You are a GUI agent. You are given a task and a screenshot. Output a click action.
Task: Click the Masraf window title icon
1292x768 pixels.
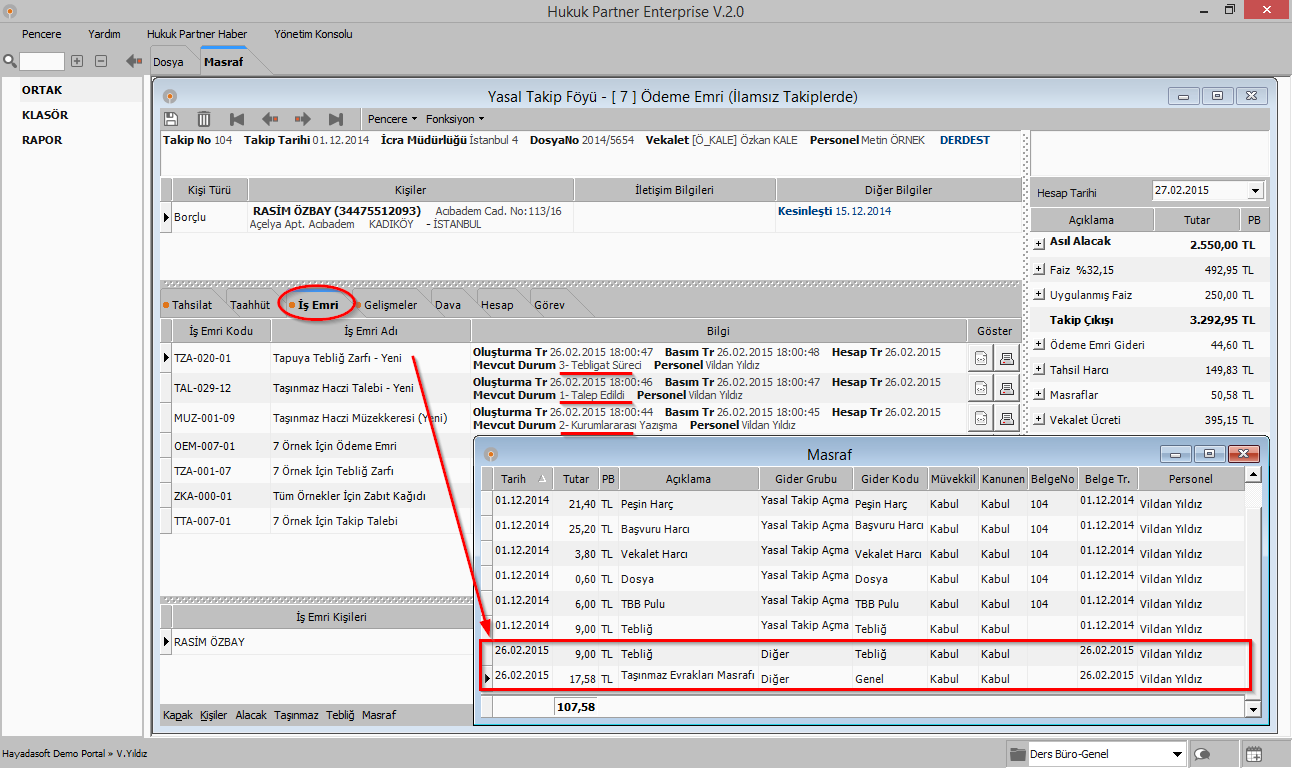coord(491,454)
